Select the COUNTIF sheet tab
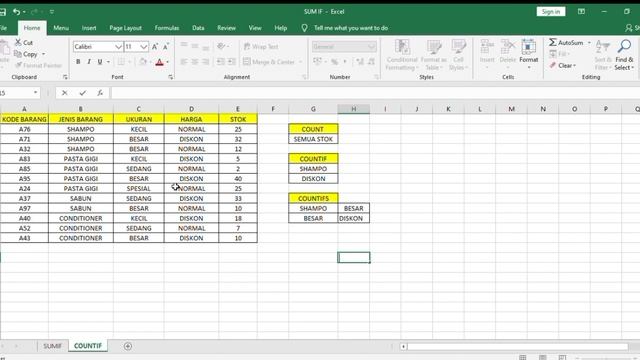Image resolution: width=640 pixels, height=360 pixels. tap(88, 346)
